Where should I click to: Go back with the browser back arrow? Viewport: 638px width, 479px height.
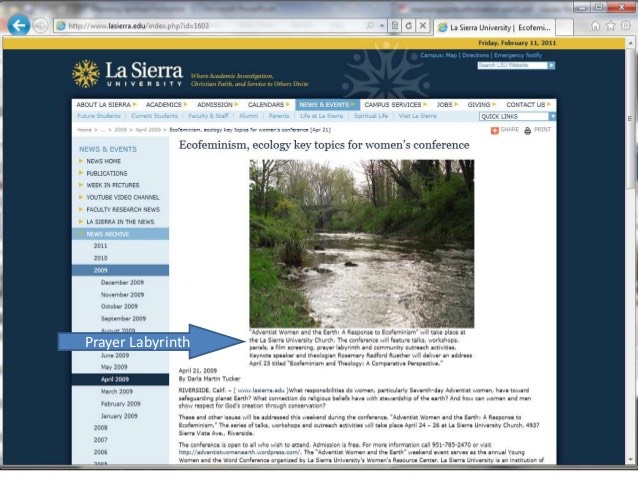click(19, 26)
